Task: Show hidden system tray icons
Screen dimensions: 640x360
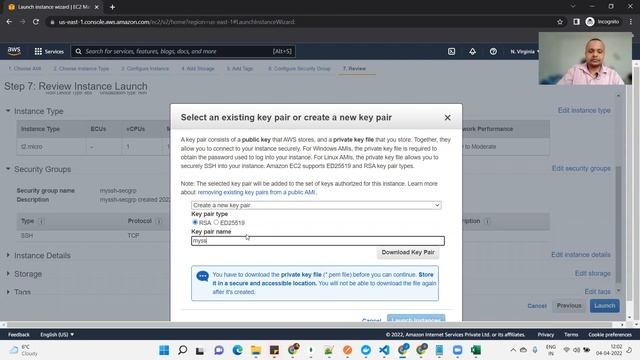Action: [513, 350]
